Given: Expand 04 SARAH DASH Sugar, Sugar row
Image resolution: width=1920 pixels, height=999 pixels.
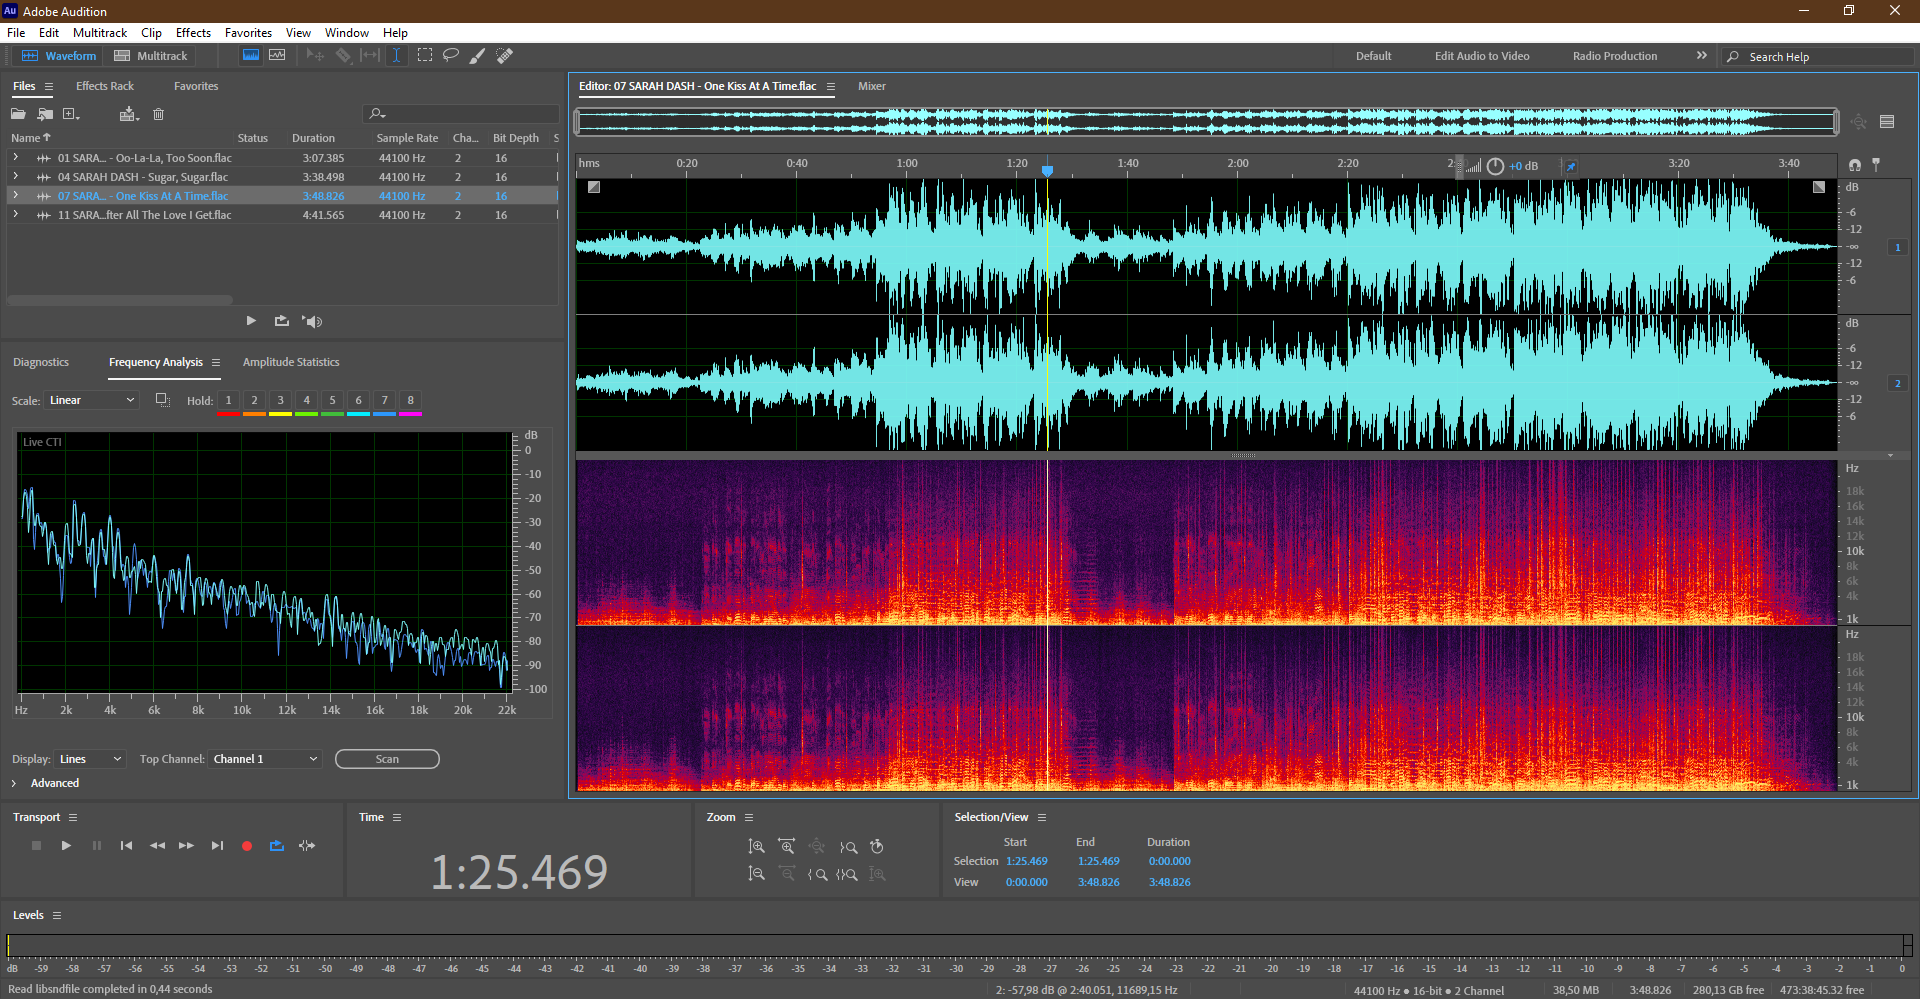Looking at the screenshot, I should 16,177.
